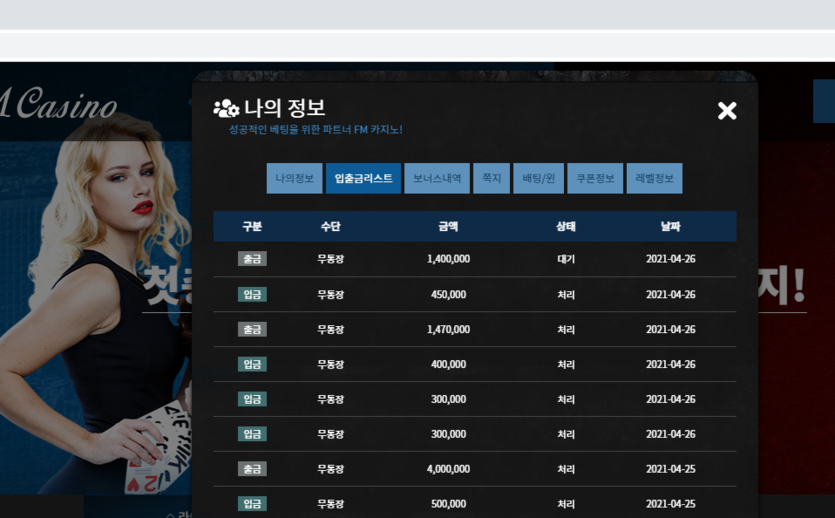The image size is (835, 518).
Task: Click the 대기 status in the first row
Action: point(566,259)
